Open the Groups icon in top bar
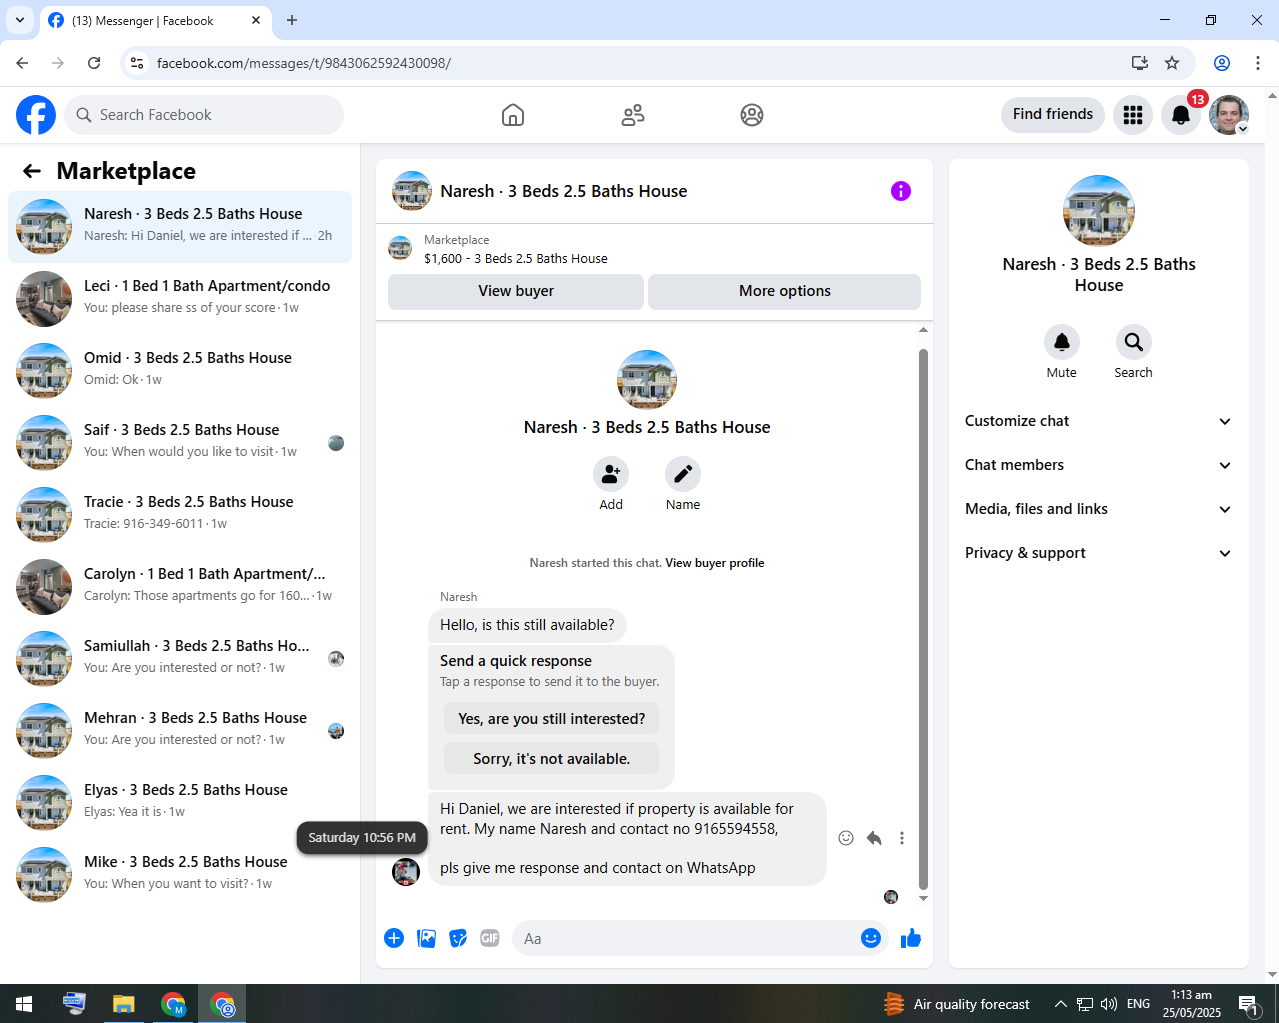Screen dimensions: 1279x1023 pyautogui.click(x=752, y=115)
